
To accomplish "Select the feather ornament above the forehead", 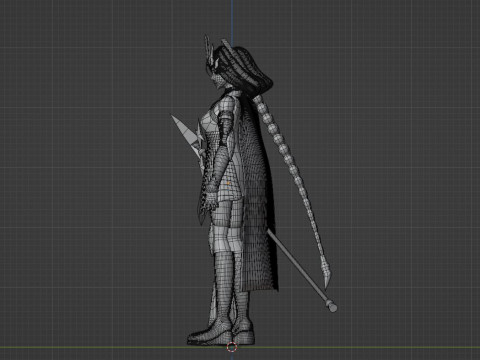I will pos(209,50).
